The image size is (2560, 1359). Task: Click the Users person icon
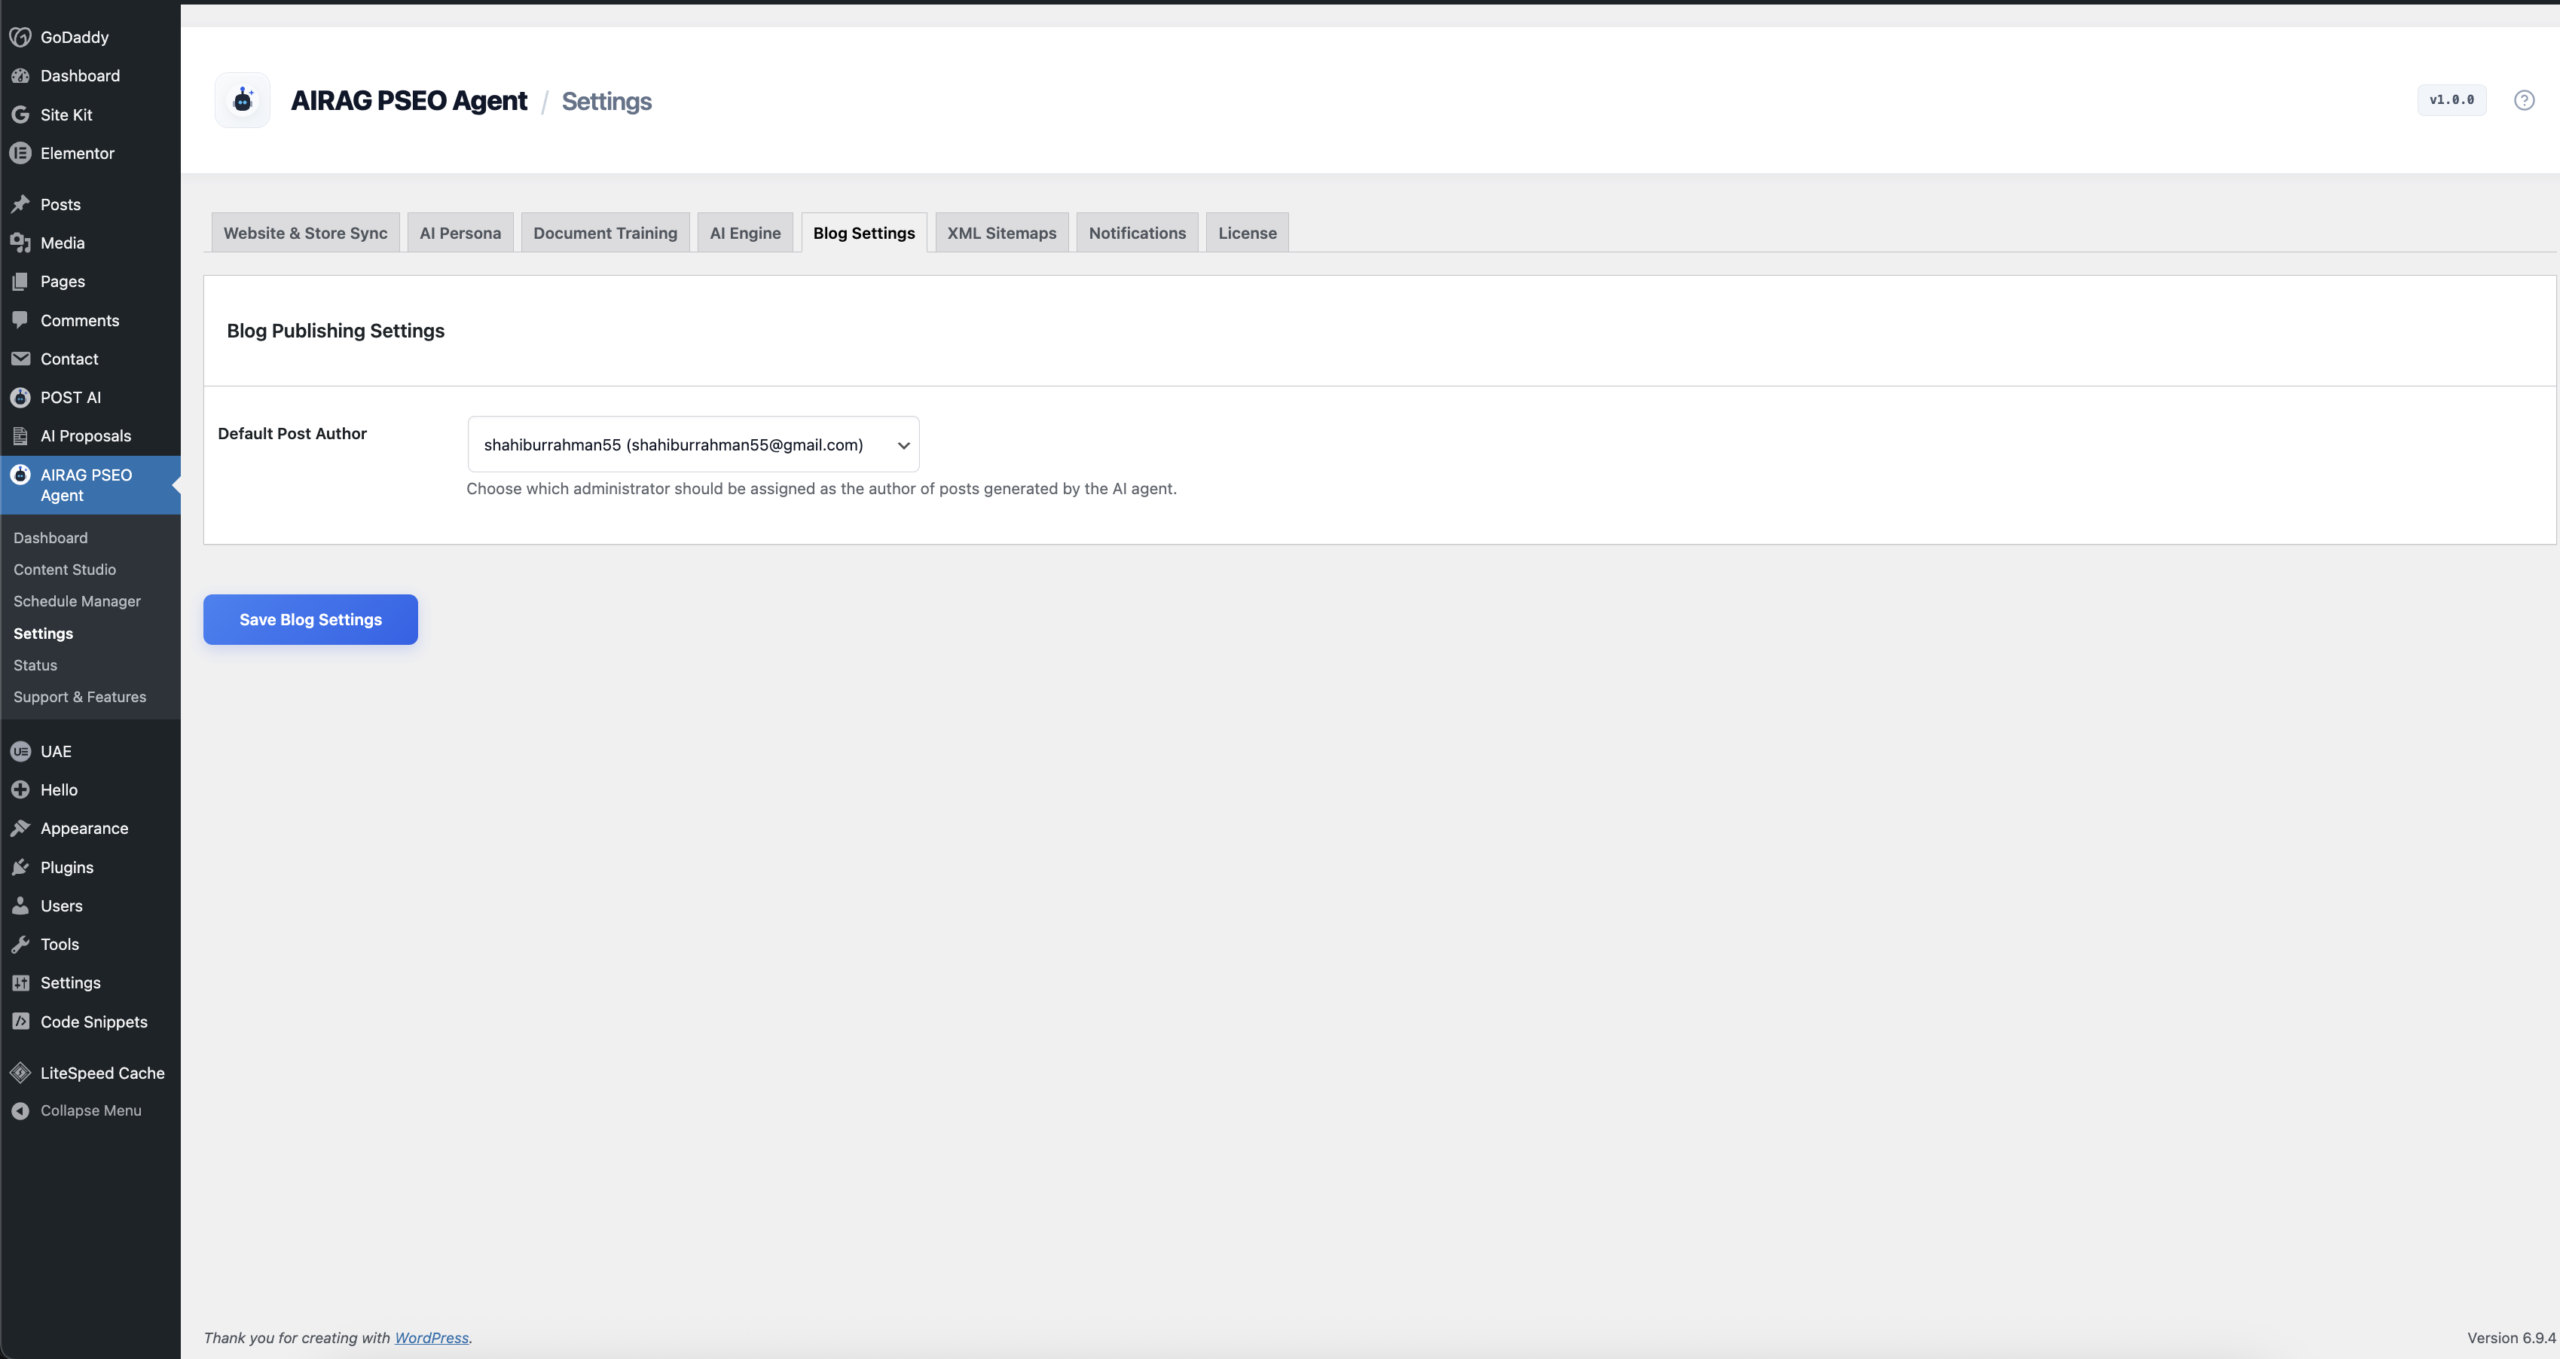20,906
